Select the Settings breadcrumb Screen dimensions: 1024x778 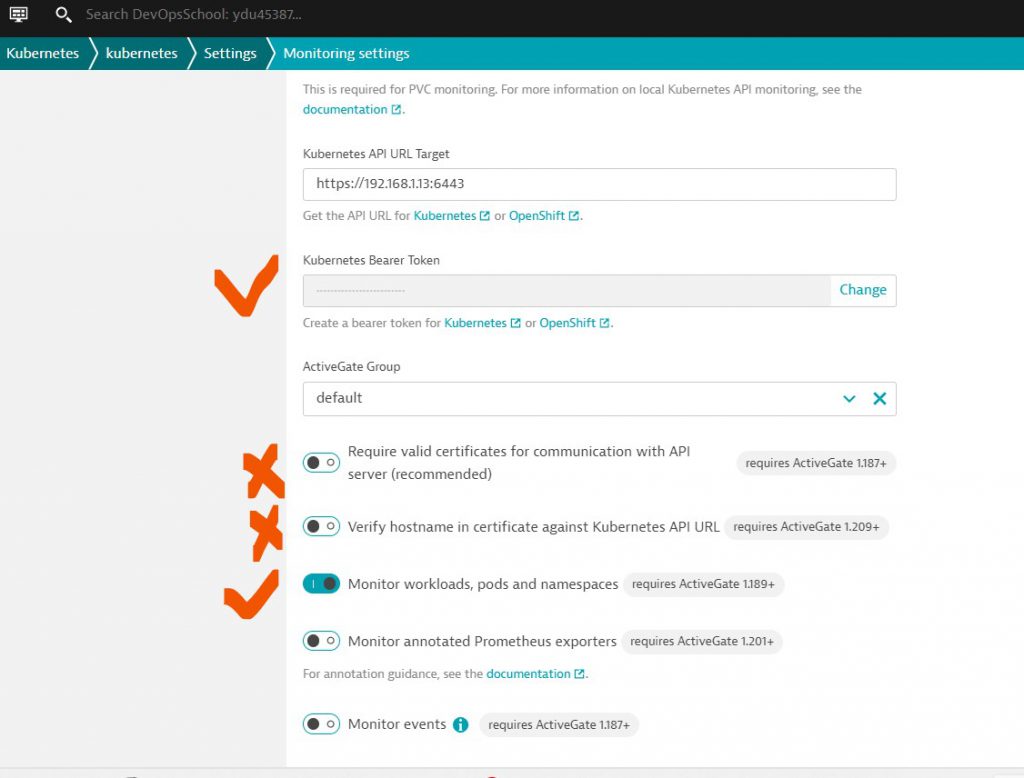(230, 53)
